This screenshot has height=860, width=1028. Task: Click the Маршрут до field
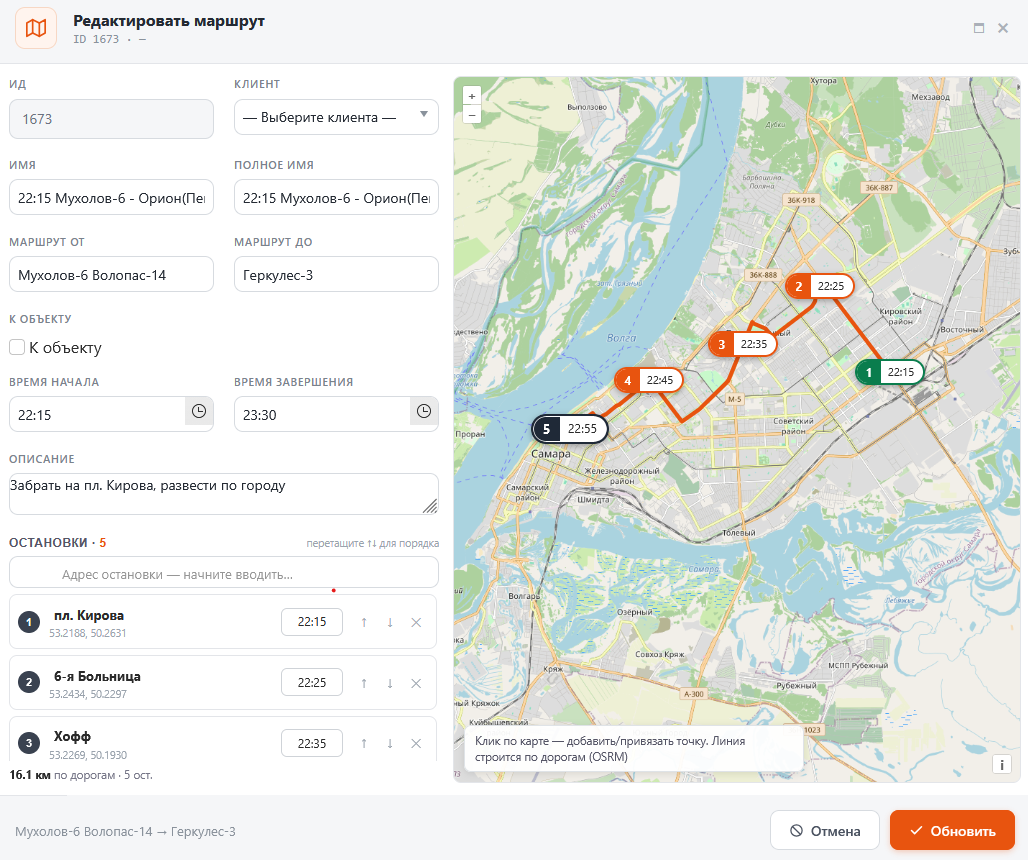(x=336, y=275)
